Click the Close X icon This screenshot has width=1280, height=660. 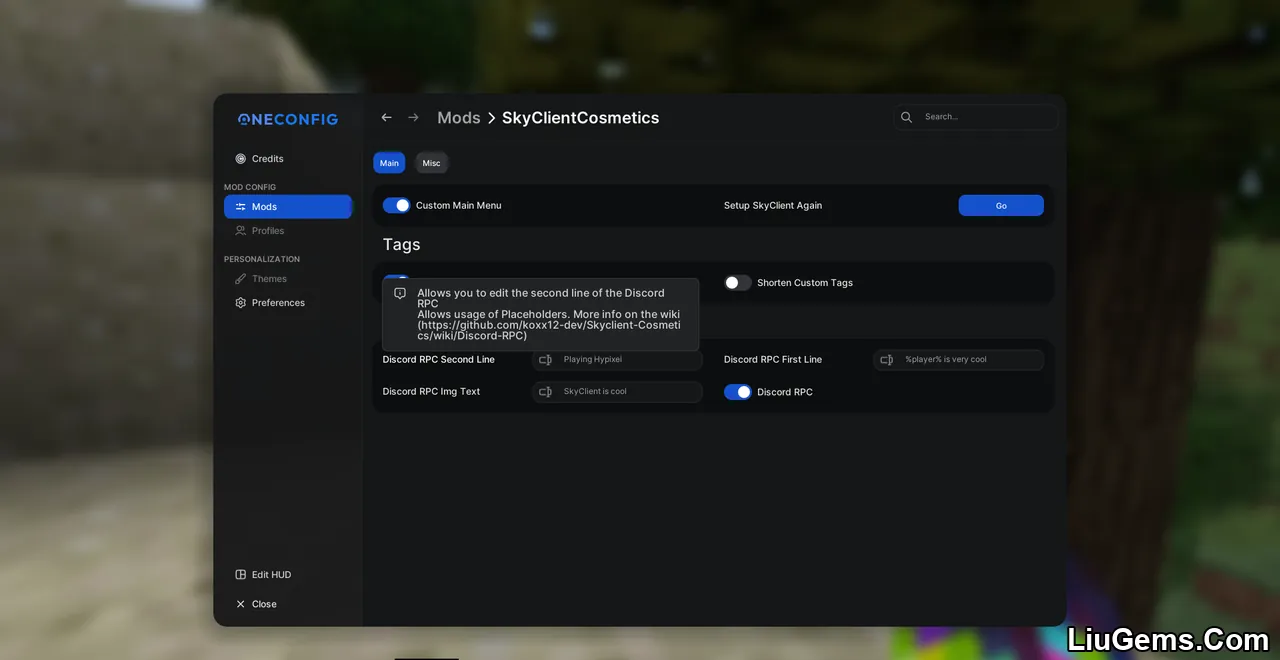pyautogui.click(x=240, y=604)
